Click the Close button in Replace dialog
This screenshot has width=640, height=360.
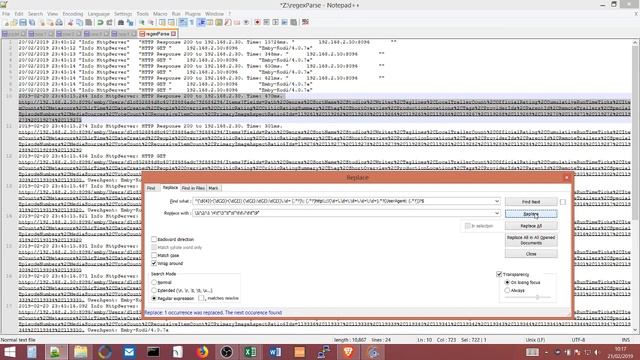click(x=531, y=254)
